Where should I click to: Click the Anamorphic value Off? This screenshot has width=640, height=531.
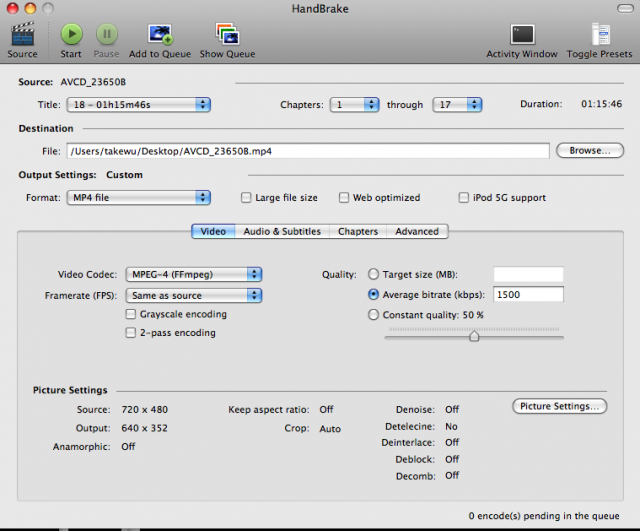click(x=128, y=447)
